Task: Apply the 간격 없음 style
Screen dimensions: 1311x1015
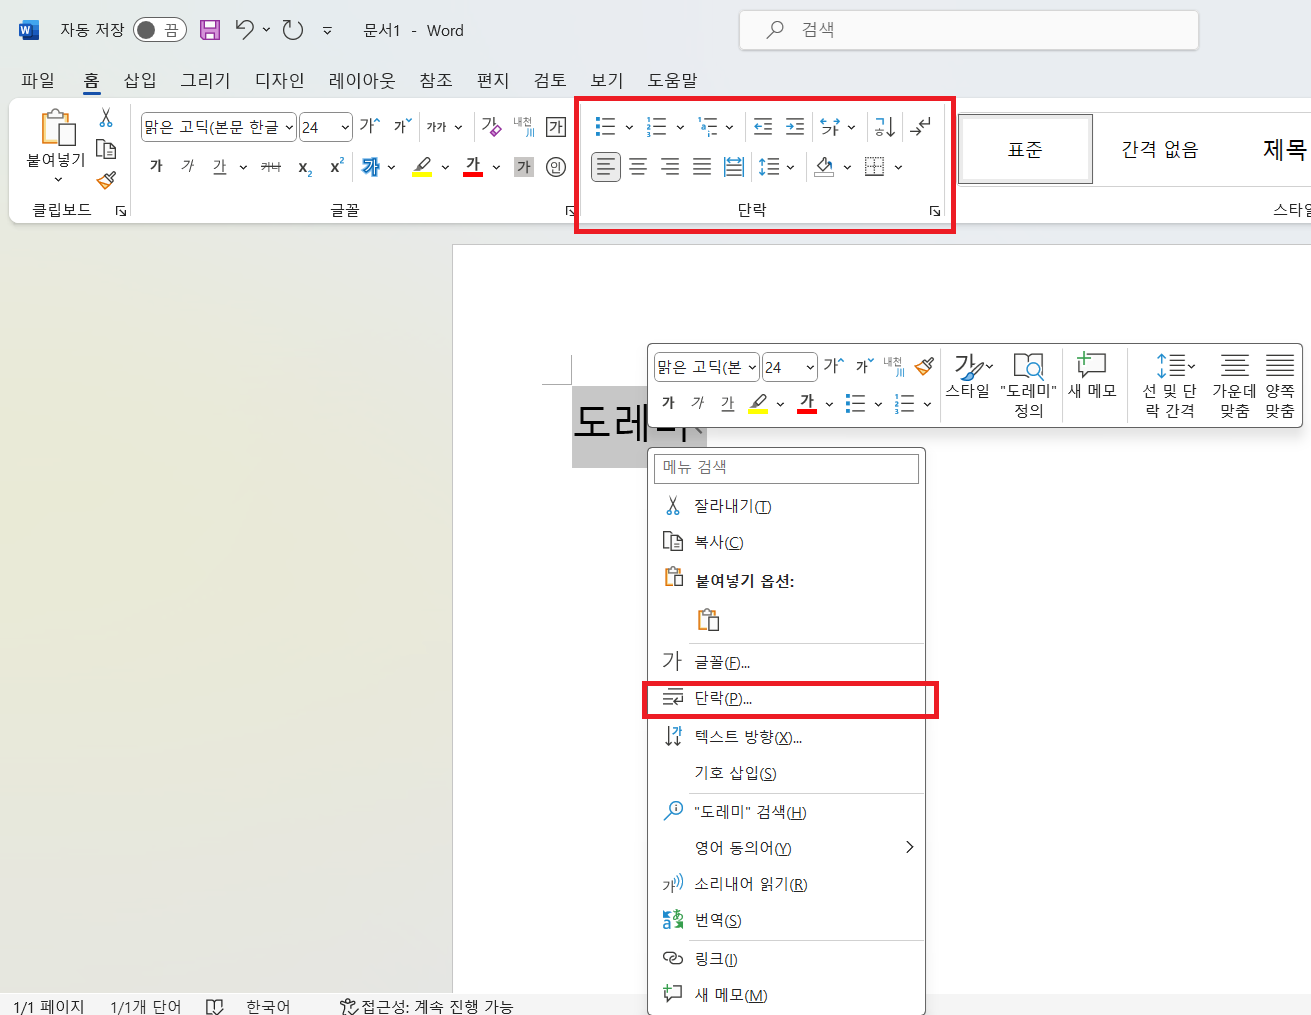Action: tap(1160, 149)
